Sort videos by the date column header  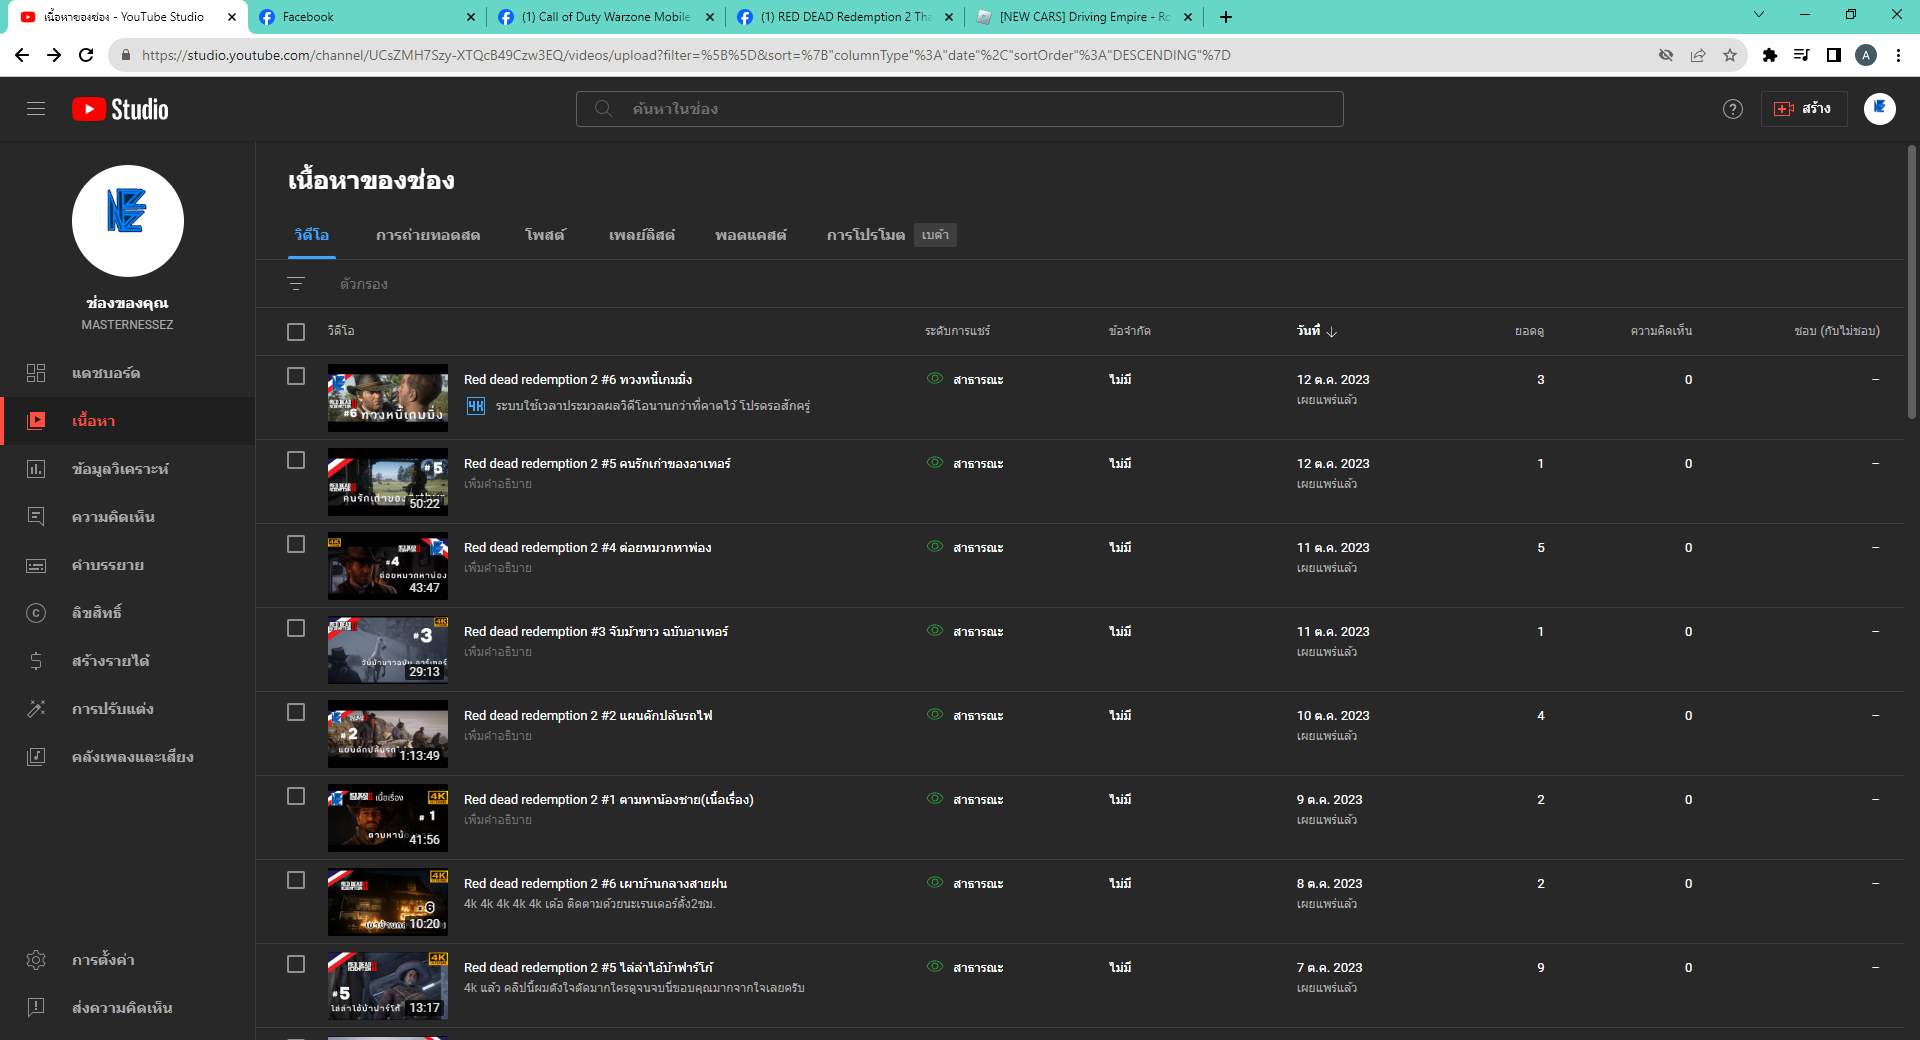pyautogui.click(x=1316, y=331)
